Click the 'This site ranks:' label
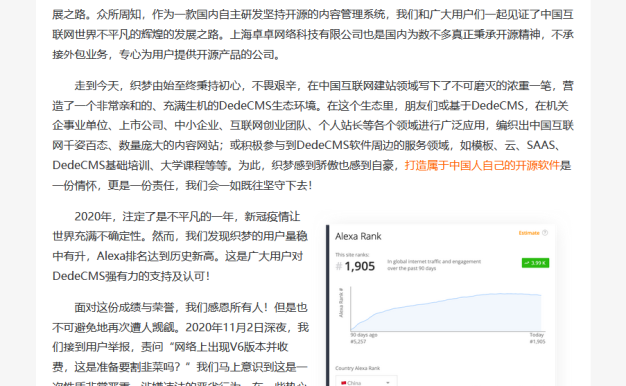This screenshot has height=386, width=626. pos(352,254)
